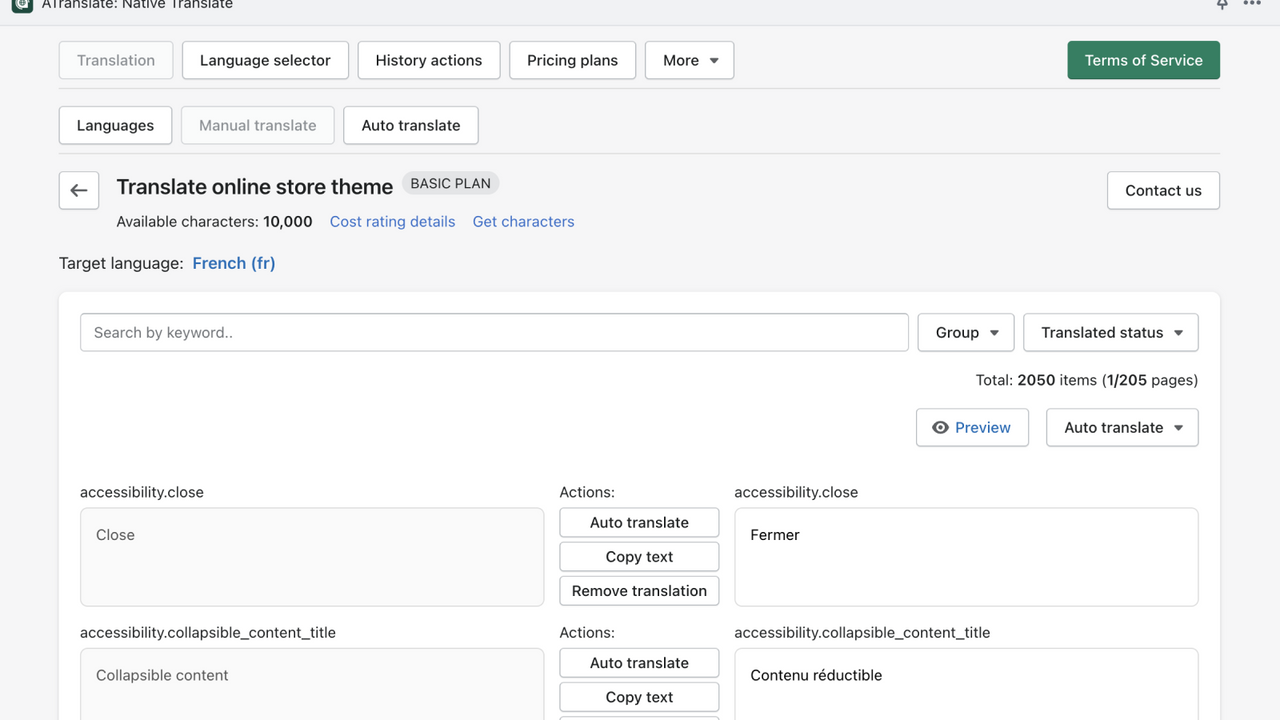Image resolution: width=1280 pixels, height=720 pixels.
Task: Open the Auto translate dropdown beside Preview
Action: pos(1122,427)
